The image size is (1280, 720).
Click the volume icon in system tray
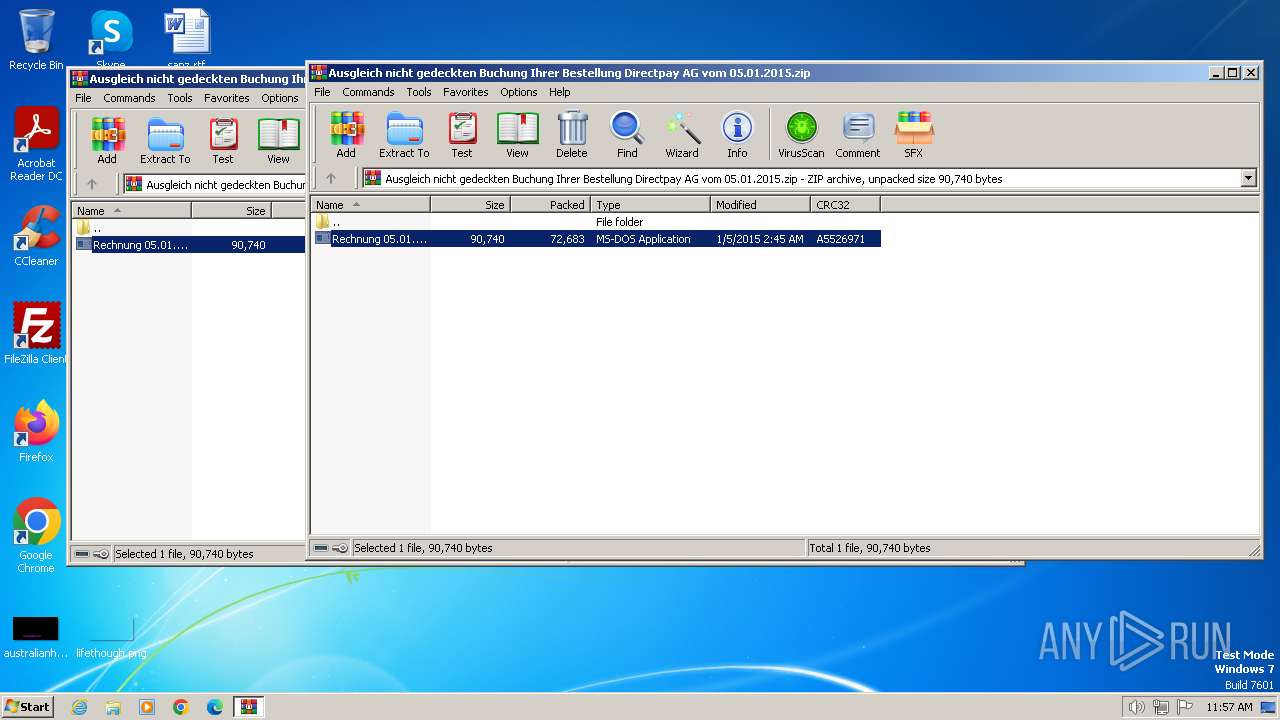[1136, 707]
